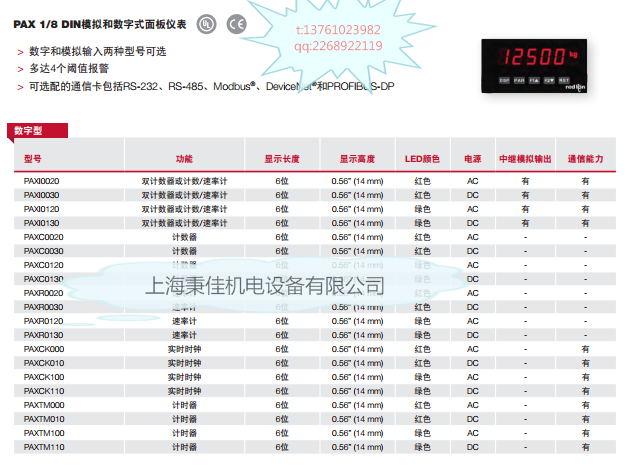
Task: Click the 型号 column header
Action: pyautogui.click(x=32, y=159)
